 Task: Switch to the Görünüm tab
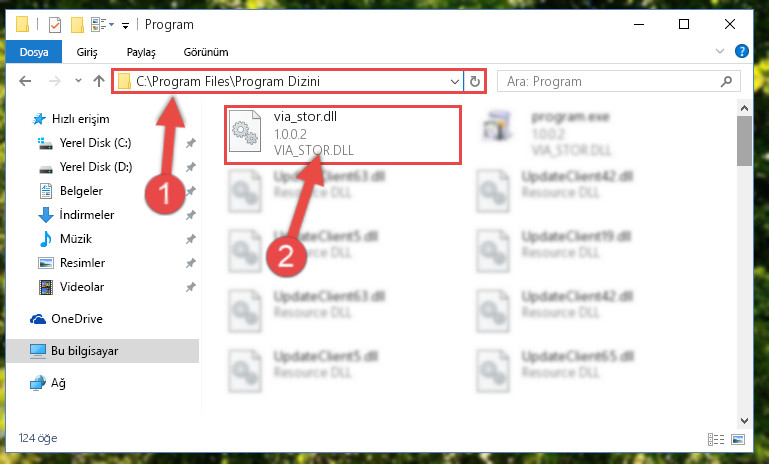[x=205, y=52]
